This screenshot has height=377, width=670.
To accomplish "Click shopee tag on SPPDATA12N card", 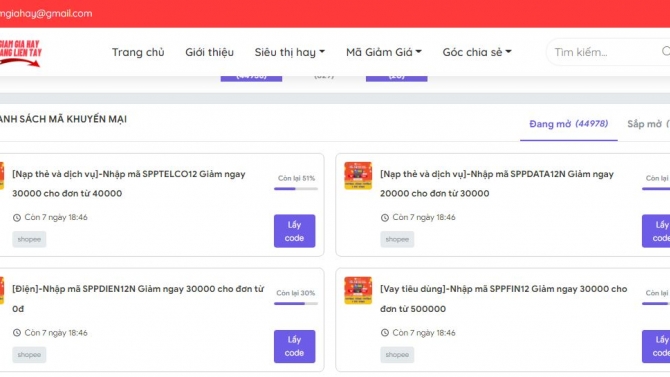I will click(x=397, y=239).
